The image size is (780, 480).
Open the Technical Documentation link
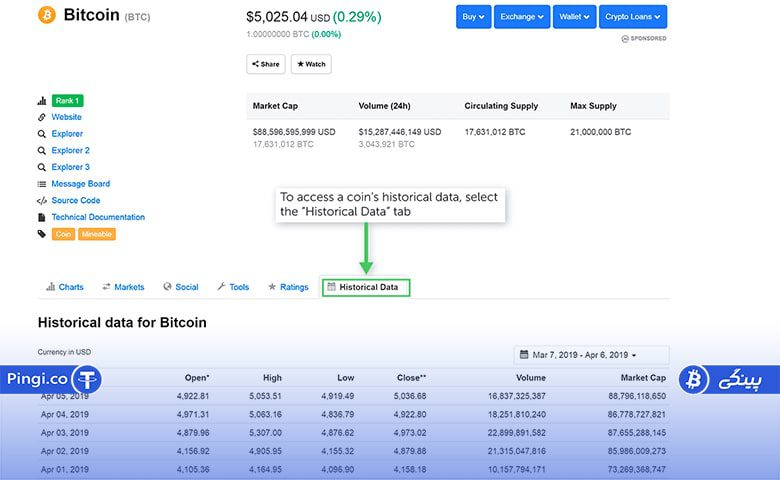point(98,217)
